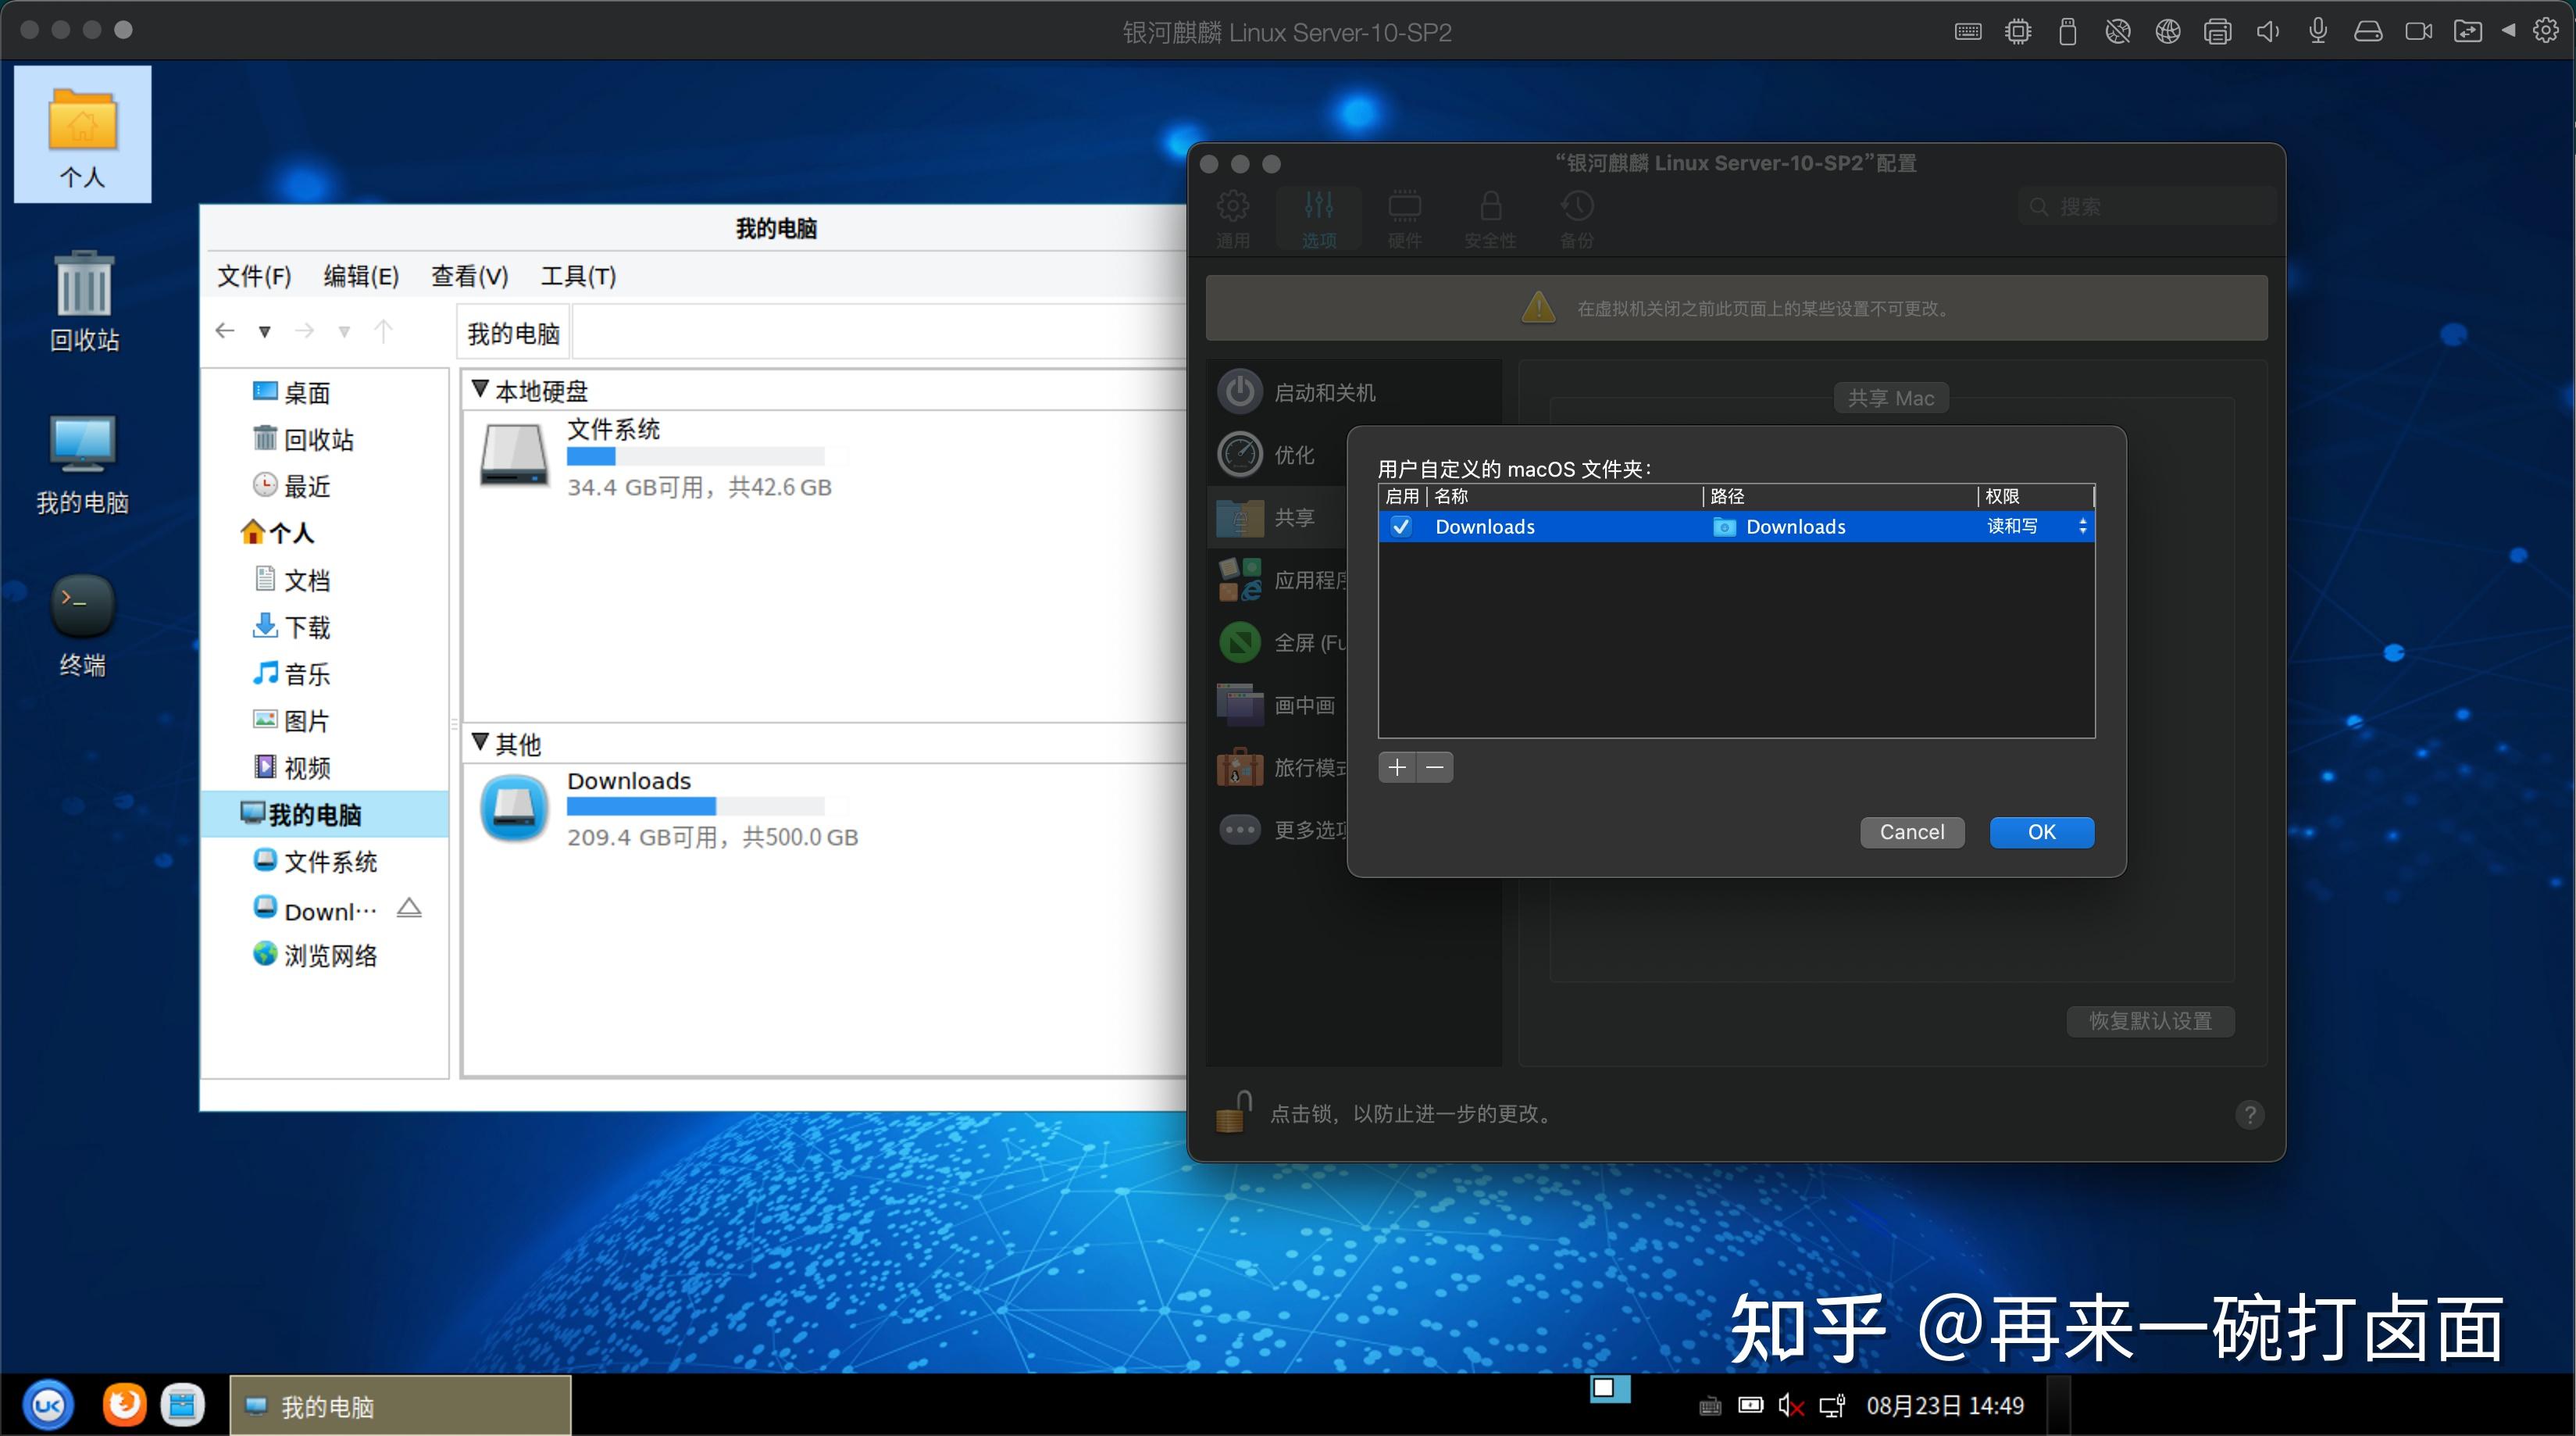Click the network globe icon in the VM toolbar
The image size is (2576, 1436).
pyautogui.click(x=2167, y=31)
